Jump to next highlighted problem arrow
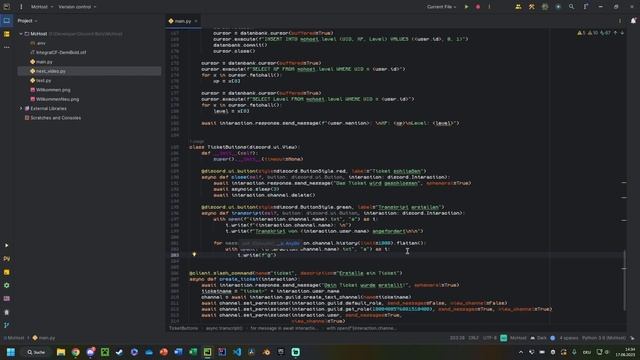Screen dimensions: 640x360 [622, 33]
